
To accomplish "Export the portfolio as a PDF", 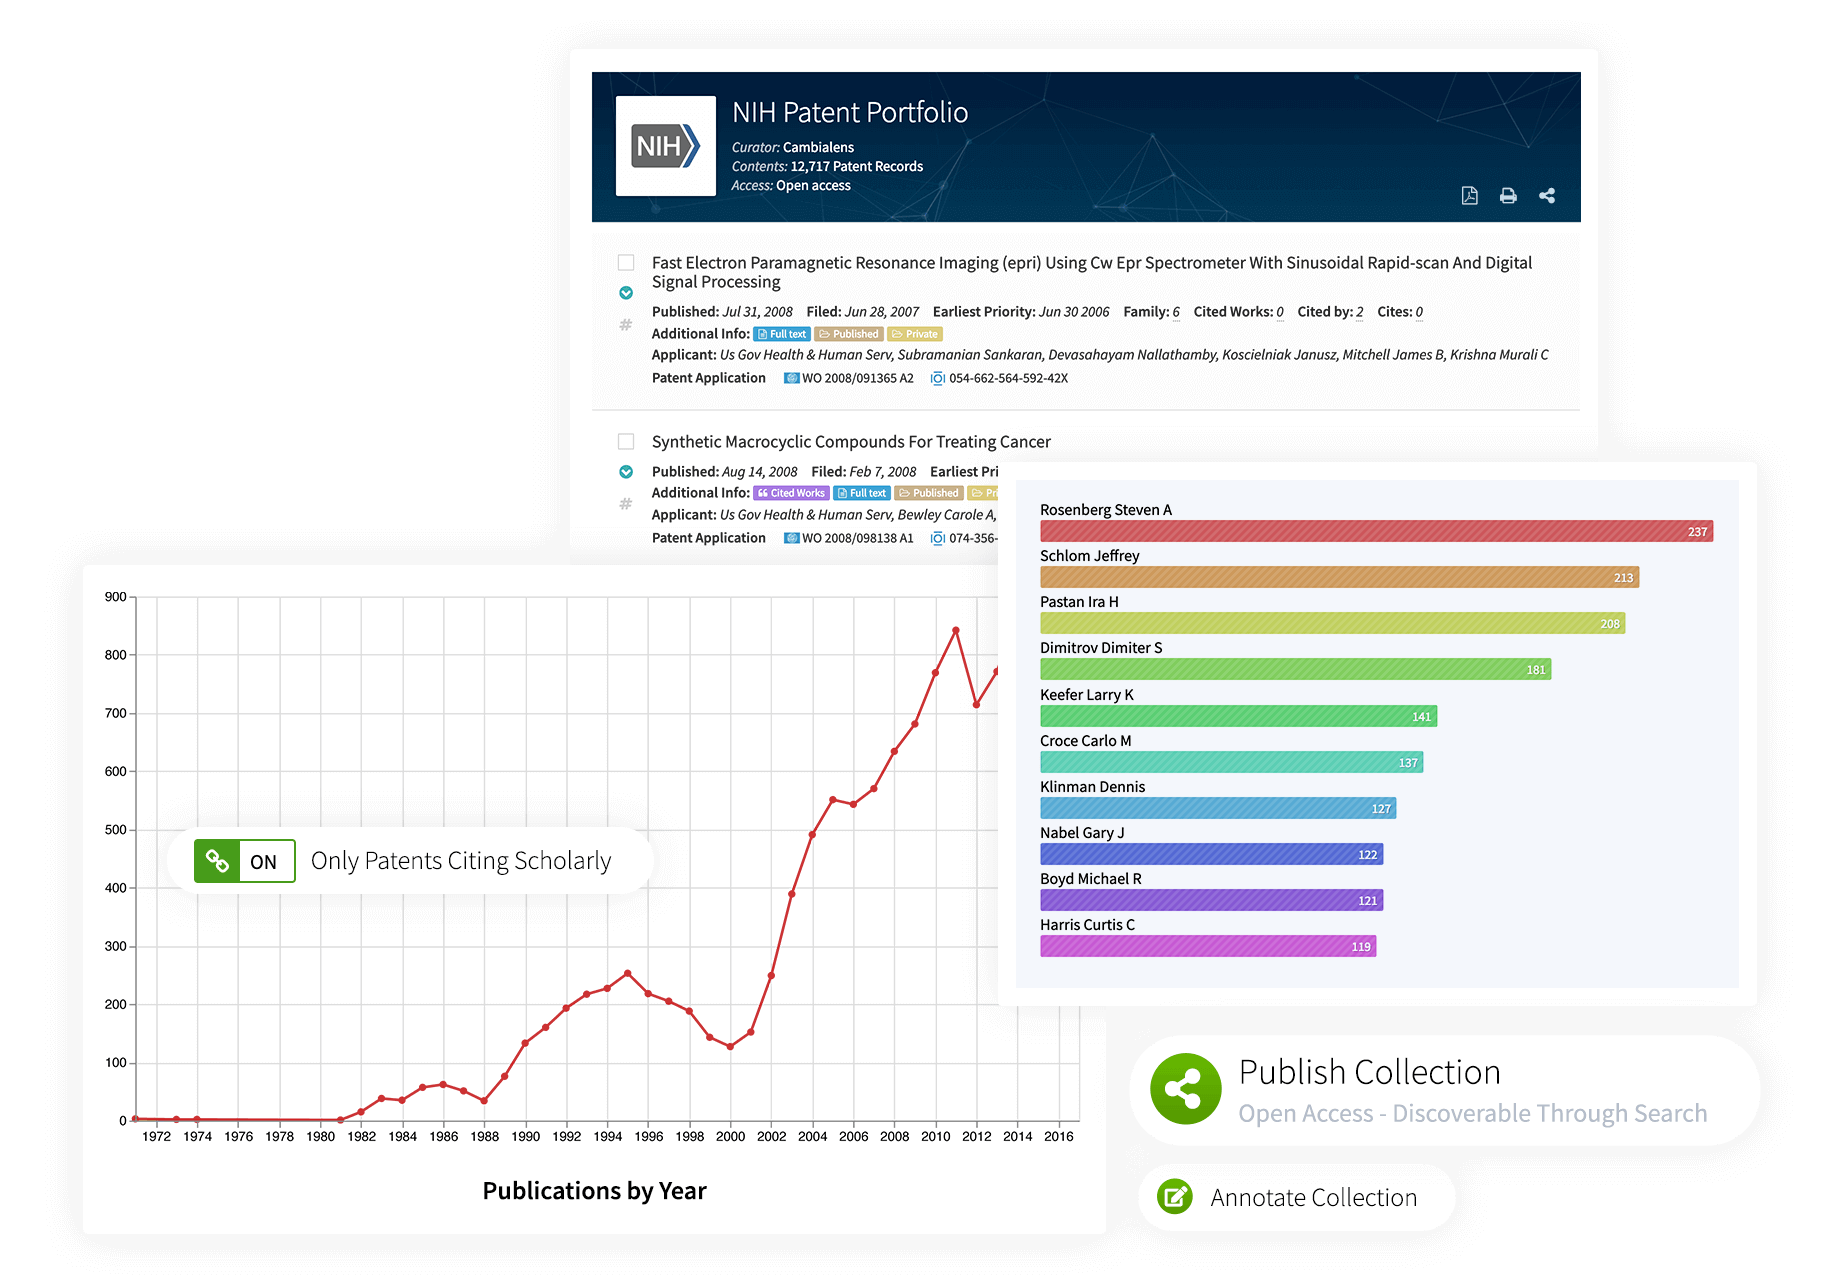I will pos(1469,196).
